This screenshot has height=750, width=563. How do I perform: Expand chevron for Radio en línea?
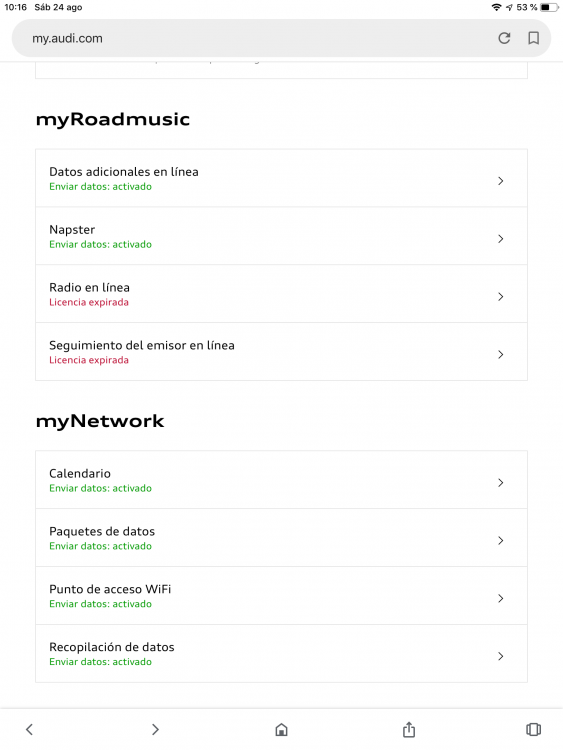[500, 297]
